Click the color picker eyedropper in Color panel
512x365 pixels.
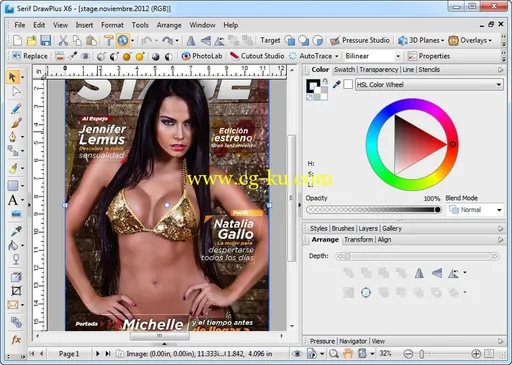tap(337, 84)
